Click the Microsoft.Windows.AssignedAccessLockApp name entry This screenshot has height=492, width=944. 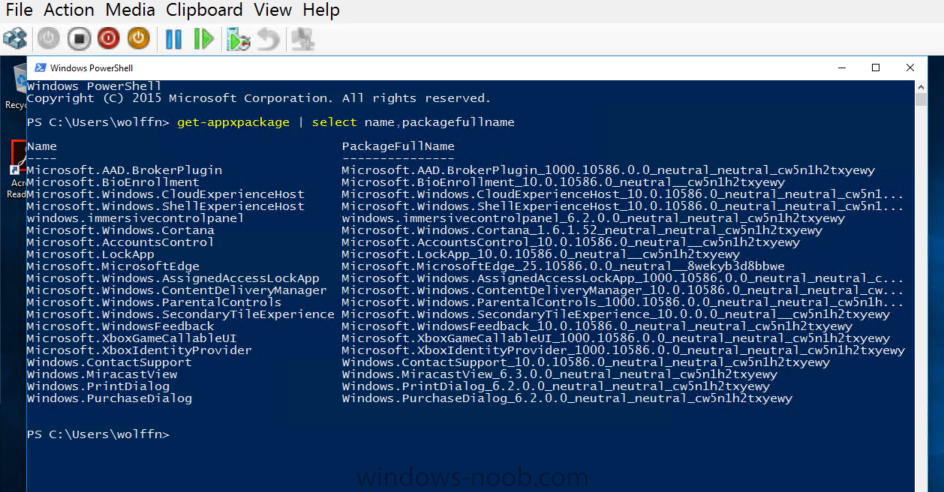173,278
